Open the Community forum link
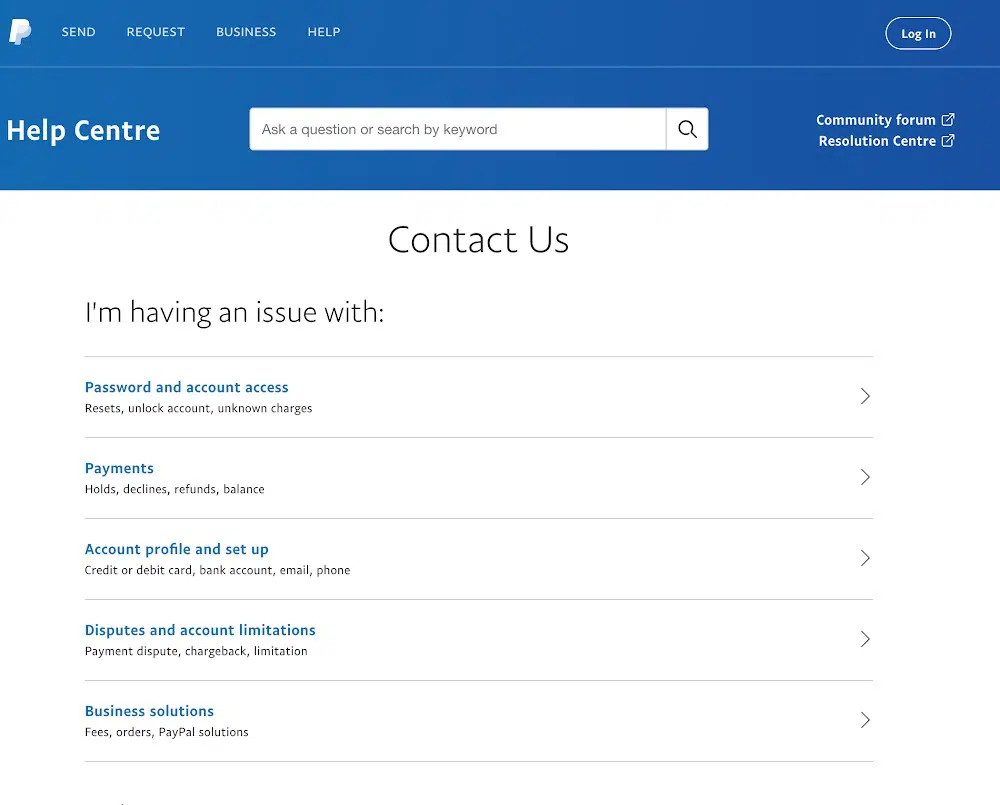This screenshot has width=1000, height=805. [x=875, y=120]
